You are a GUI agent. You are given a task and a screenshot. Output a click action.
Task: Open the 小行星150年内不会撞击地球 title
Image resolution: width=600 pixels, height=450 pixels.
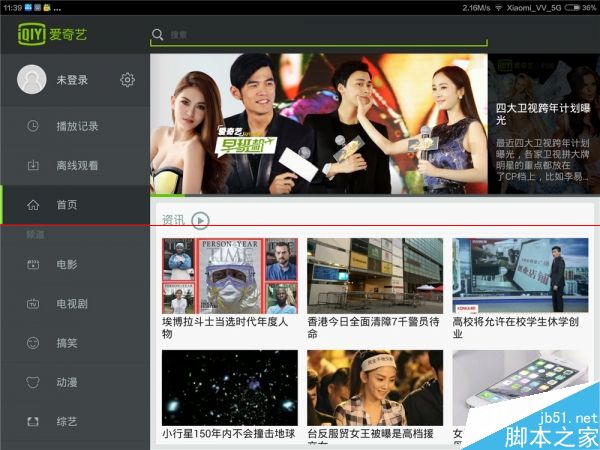point(228,434)
